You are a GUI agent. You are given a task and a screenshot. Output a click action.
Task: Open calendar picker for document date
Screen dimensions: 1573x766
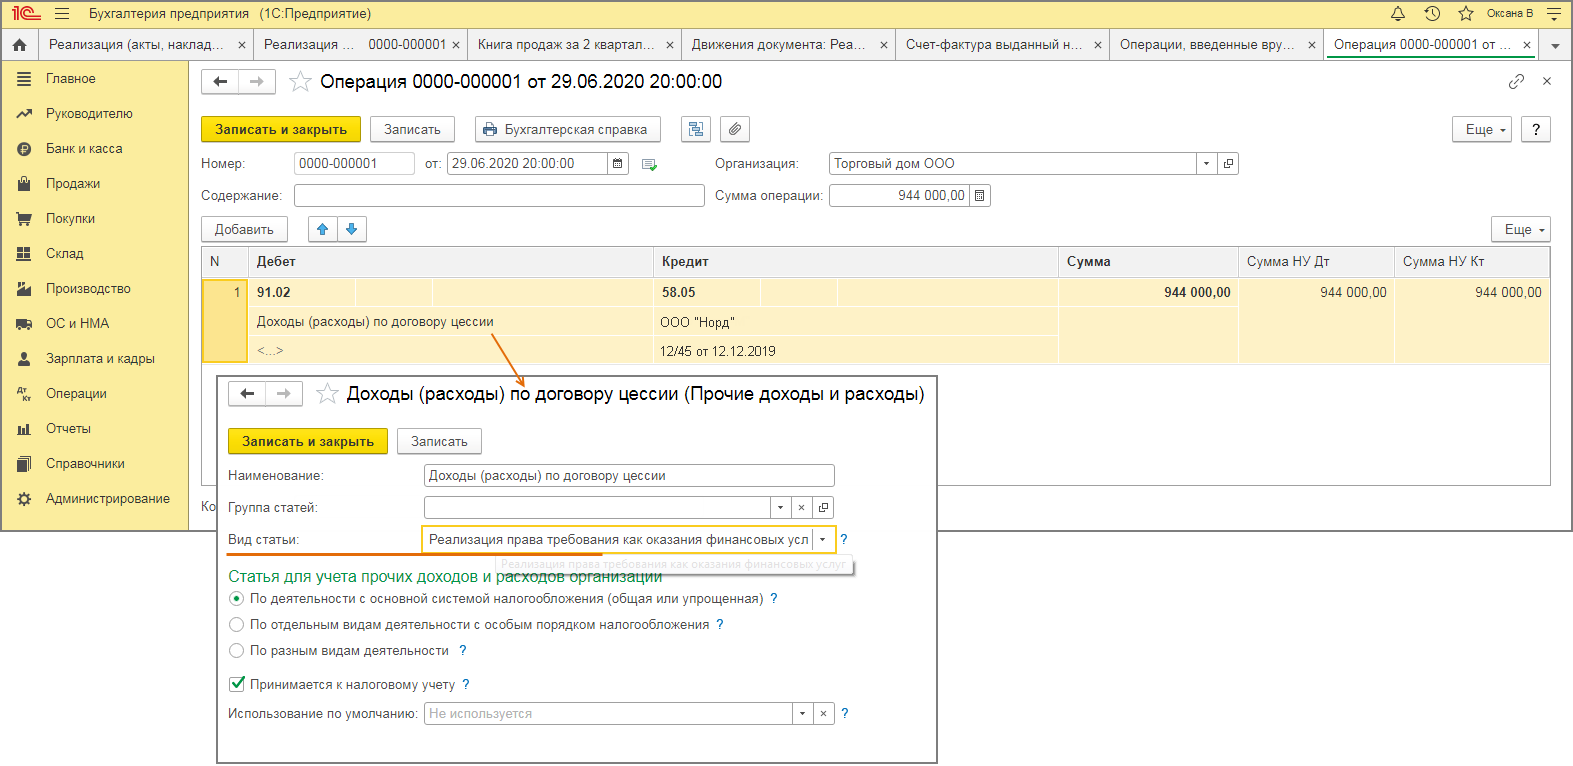tap(618, 164)
